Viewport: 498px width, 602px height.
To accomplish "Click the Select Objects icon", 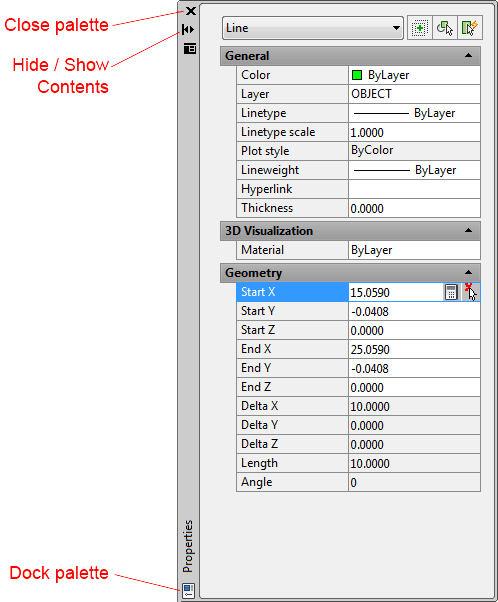I will tap(445, 28).
